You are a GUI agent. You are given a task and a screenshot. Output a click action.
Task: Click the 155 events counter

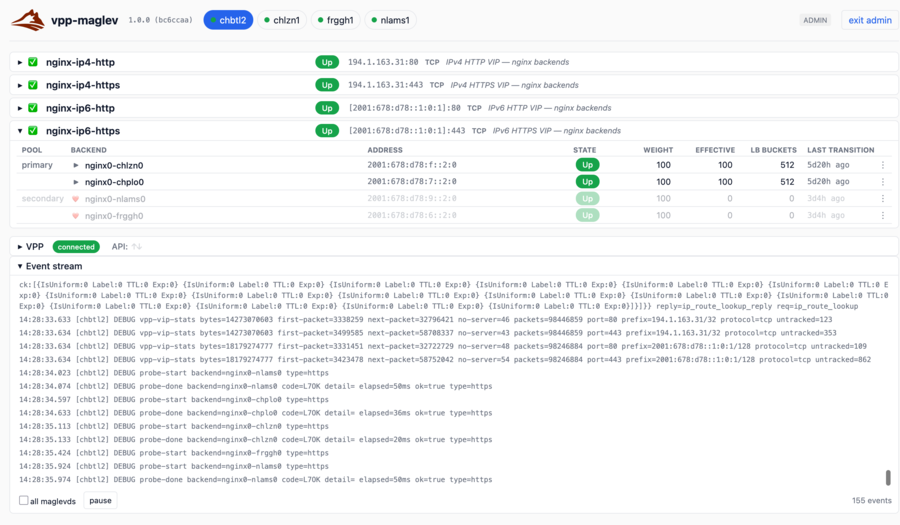[x=871, y=500]
